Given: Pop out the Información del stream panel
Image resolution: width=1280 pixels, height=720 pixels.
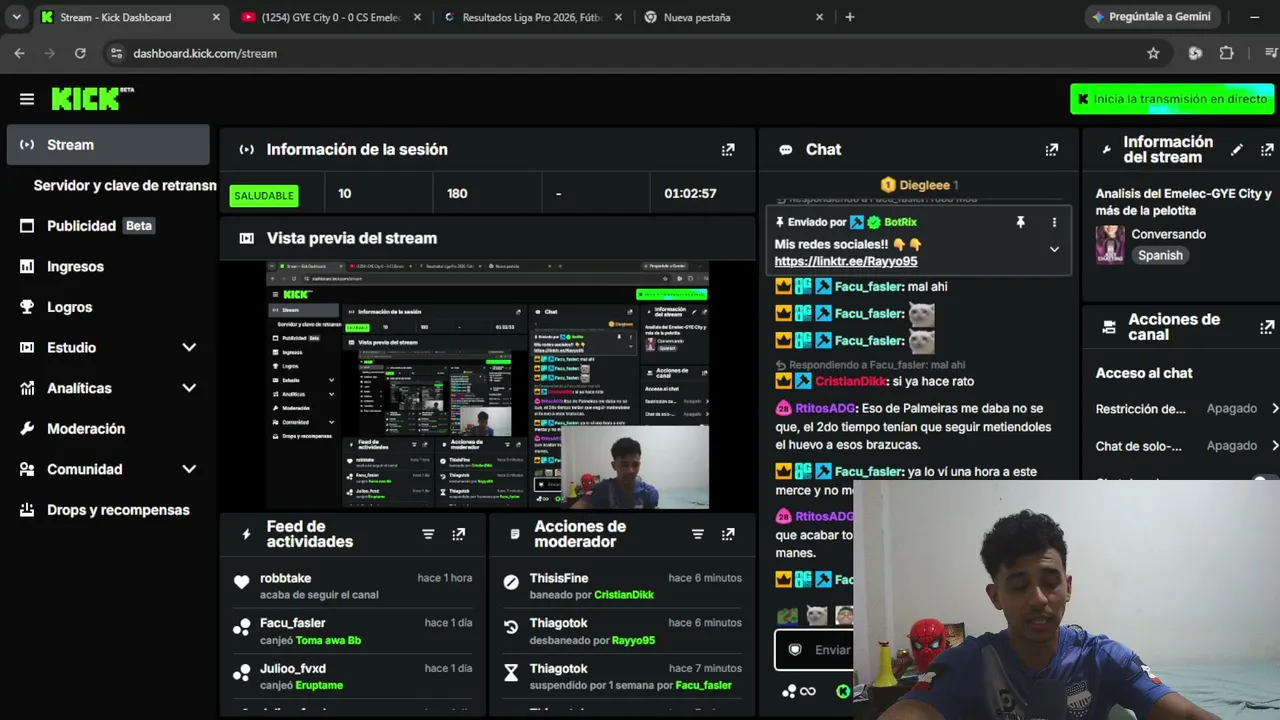Looking at the screenshot, I should click(1267, 150).
